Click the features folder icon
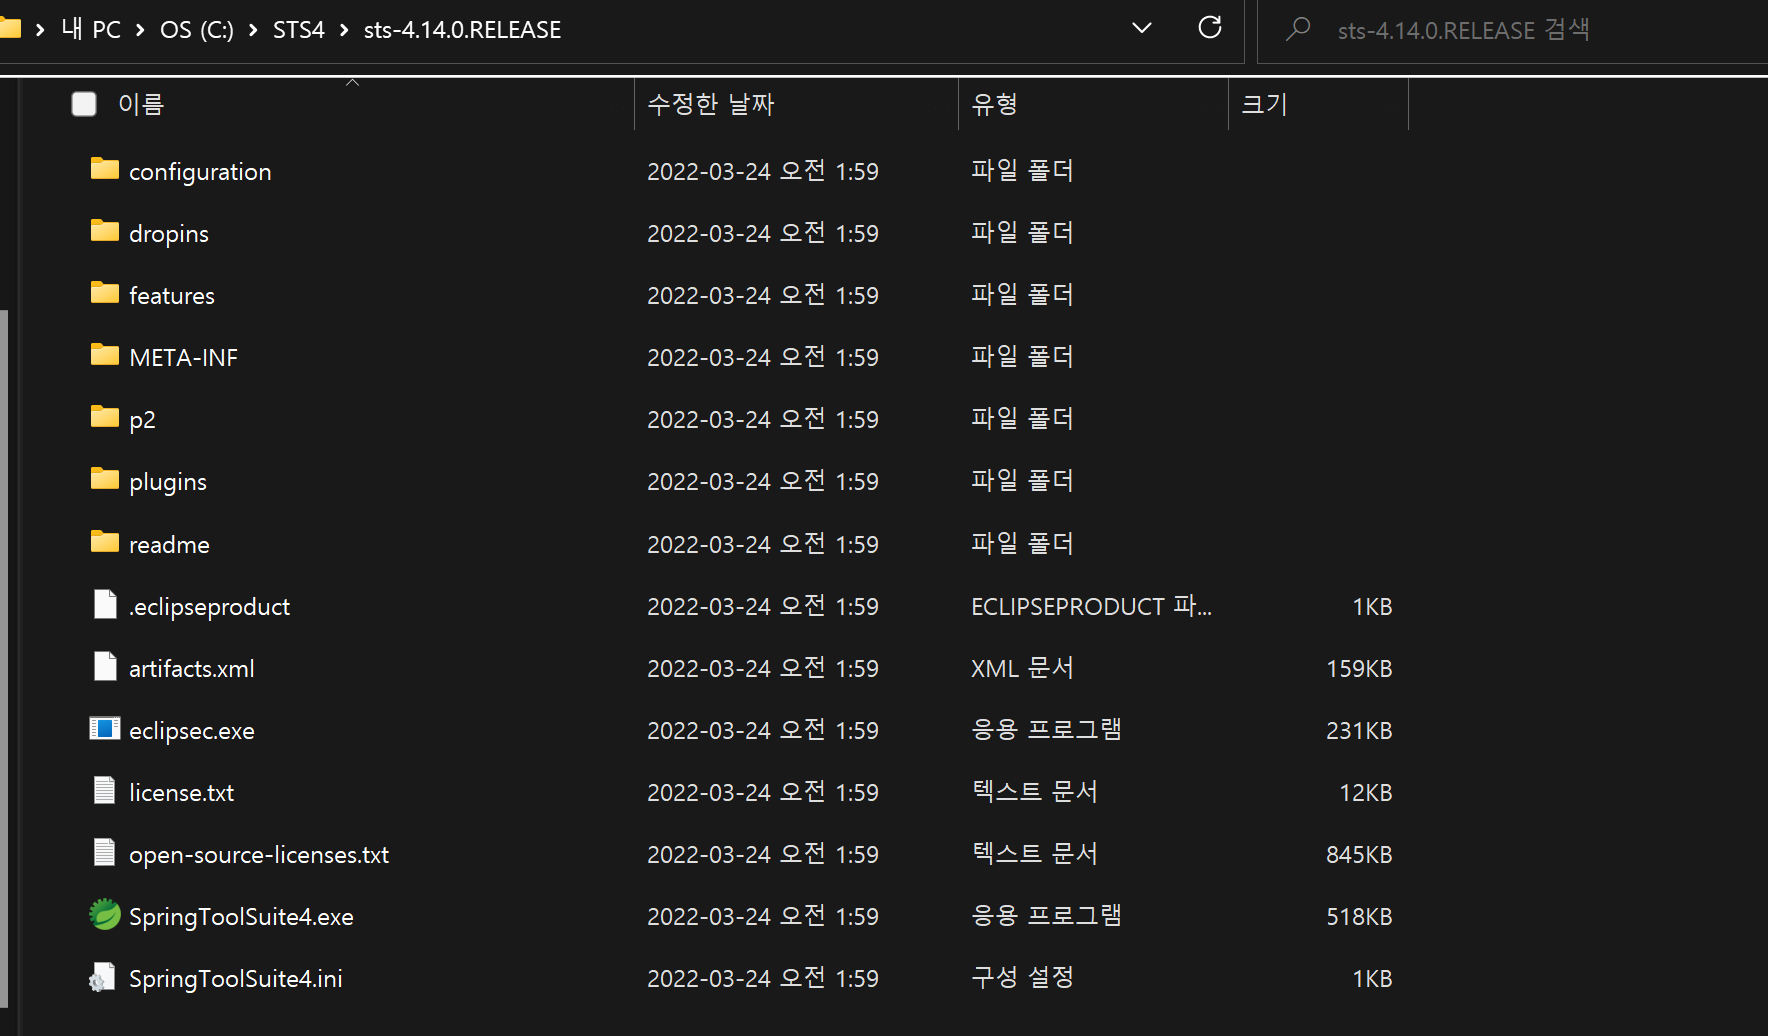The image size is (1768, 1036). (104, 293)
